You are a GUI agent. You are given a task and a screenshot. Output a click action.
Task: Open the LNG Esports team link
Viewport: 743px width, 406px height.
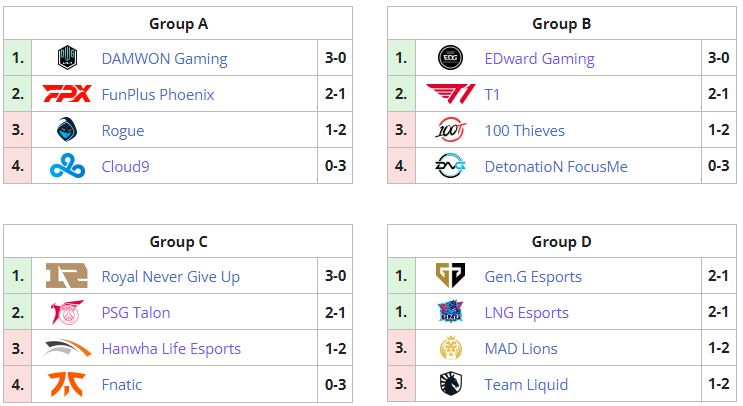tap(526, 313)
